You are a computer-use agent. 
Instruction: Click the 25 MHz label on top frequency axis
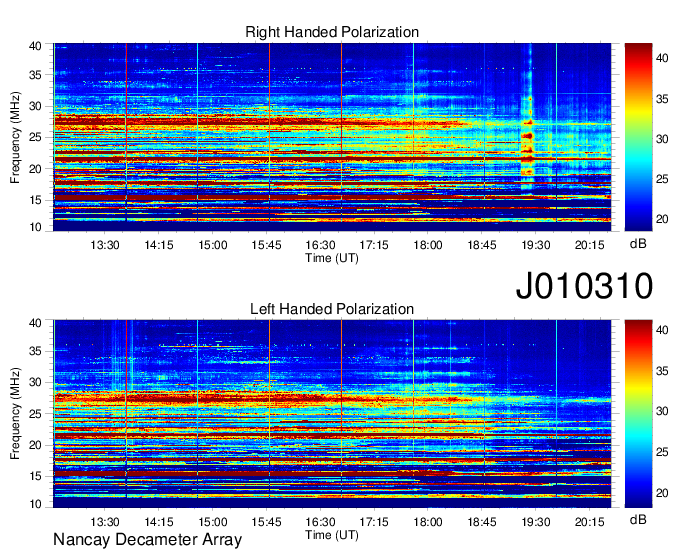(x=36, y=137)
